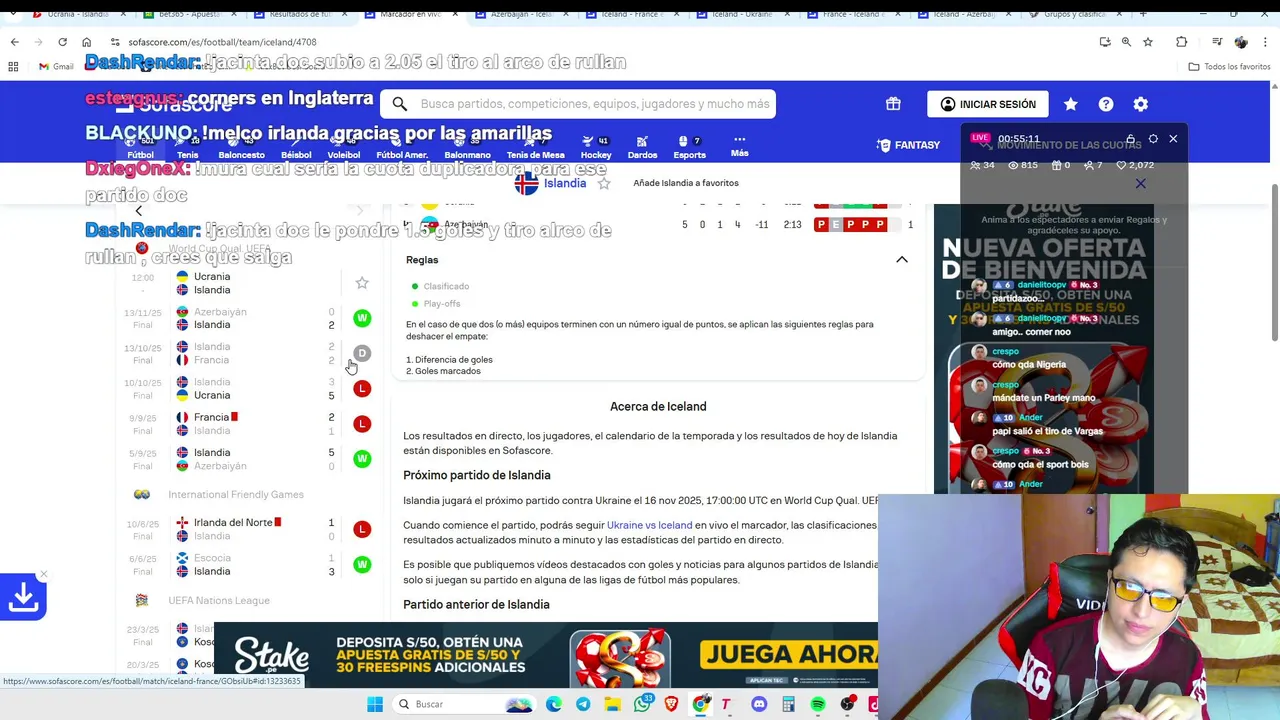The width and height of the screenshot is (1280, 720).
Task: Open Telegram from taskbar
Action: tap(583, 704)
